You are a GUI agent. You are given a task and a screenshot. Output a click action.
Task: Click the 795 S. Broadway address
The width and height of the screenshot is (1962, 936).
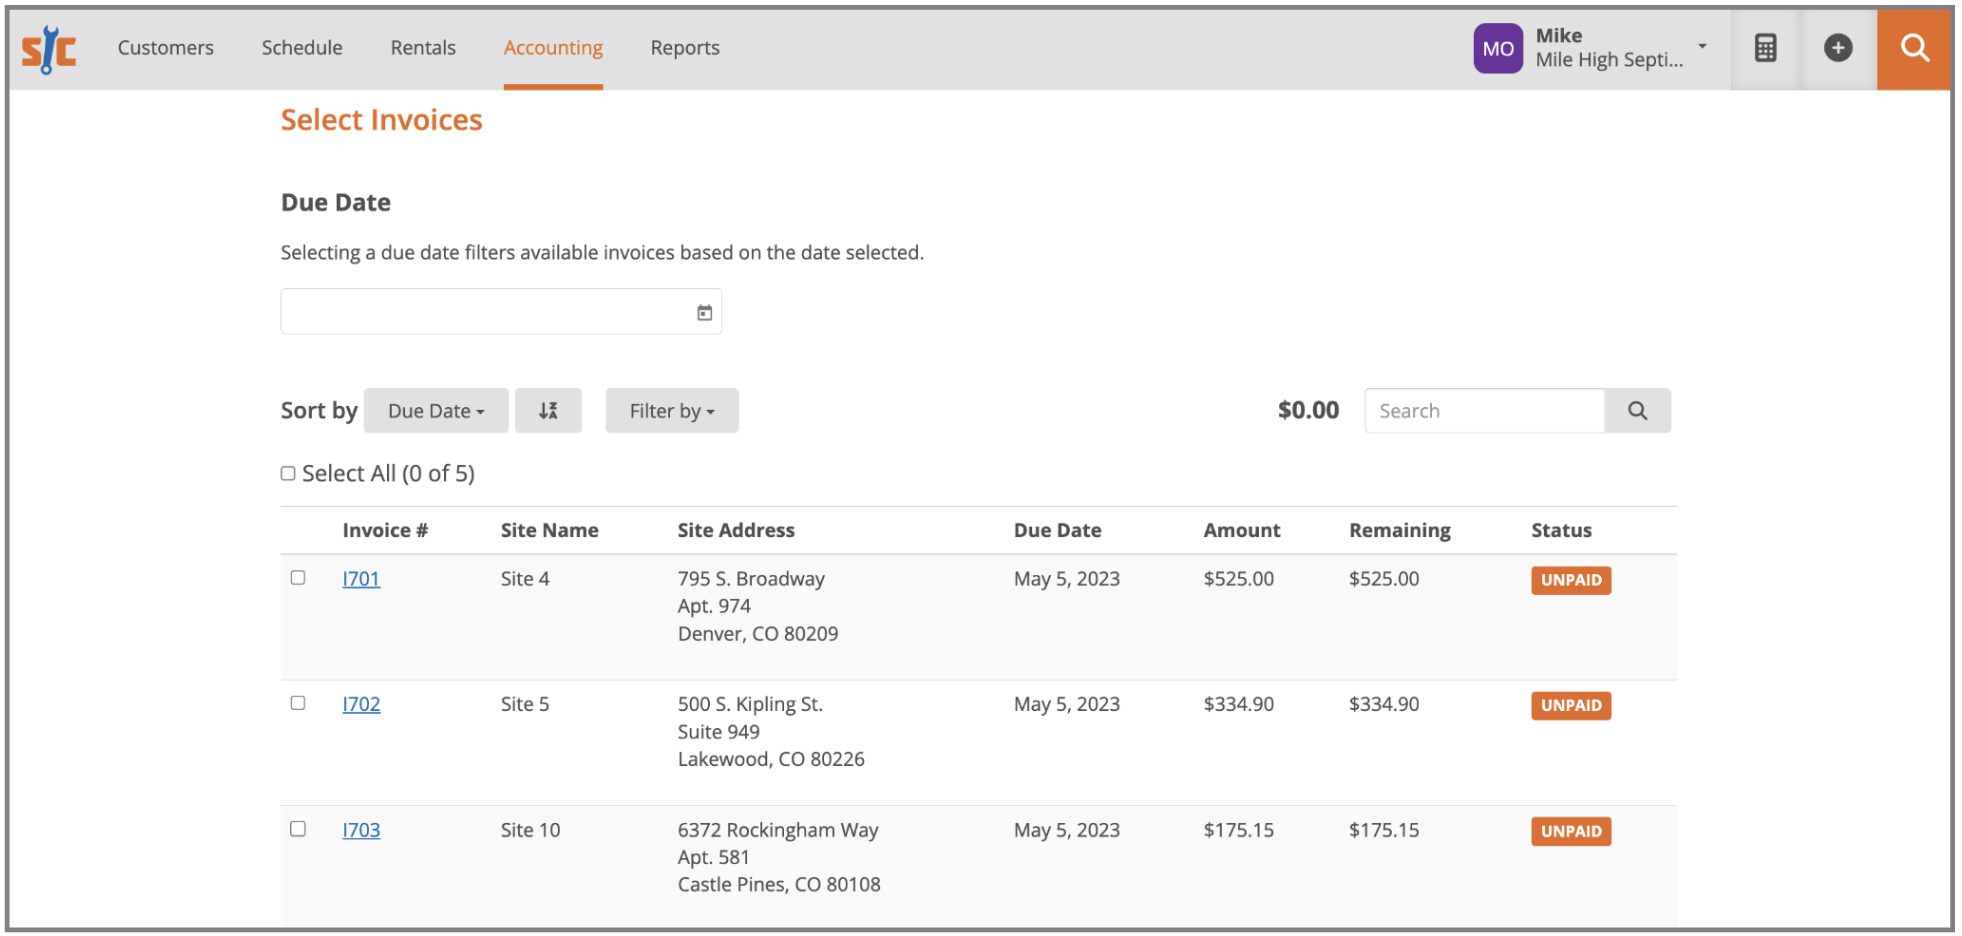[751, 579]
